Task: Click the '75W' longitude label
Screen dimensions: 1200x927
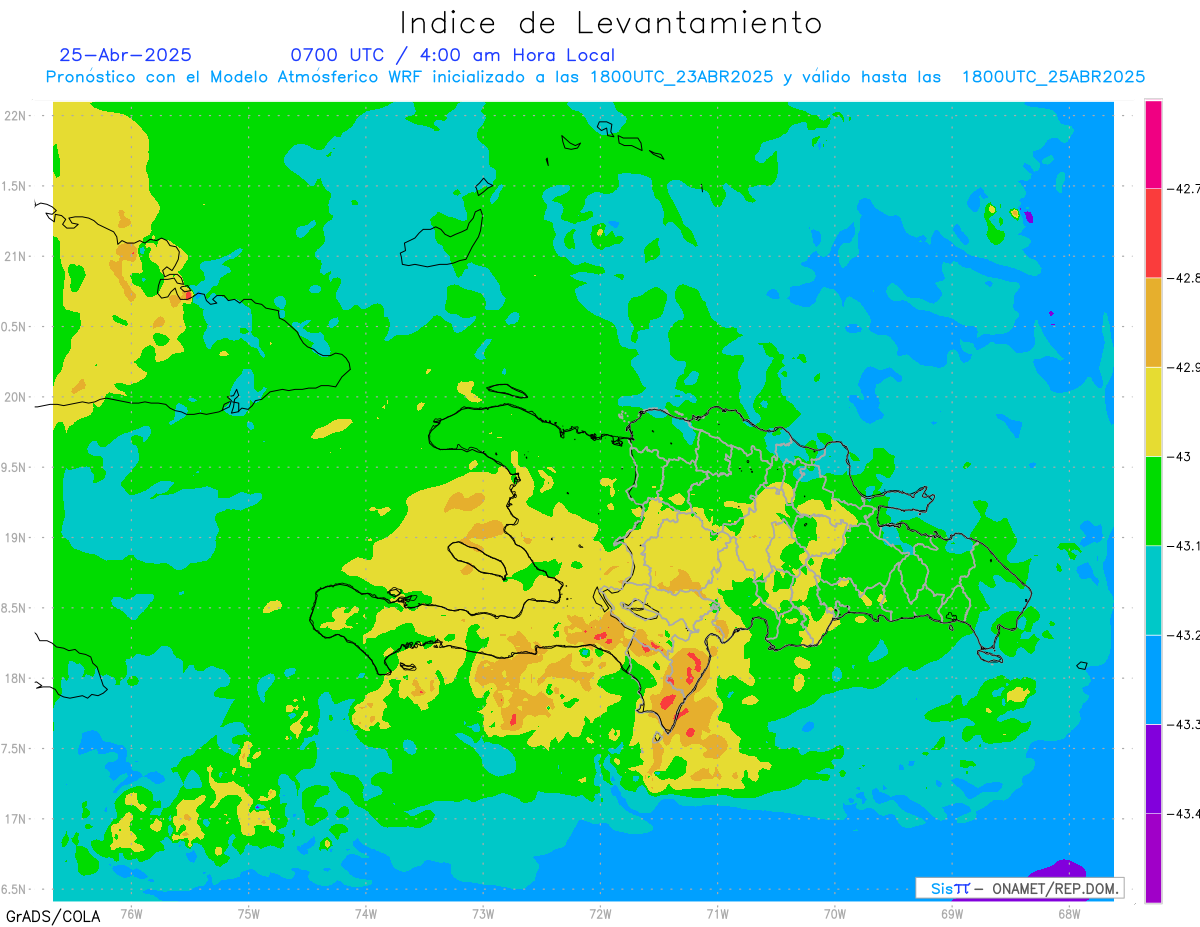Action: point(249,913)
